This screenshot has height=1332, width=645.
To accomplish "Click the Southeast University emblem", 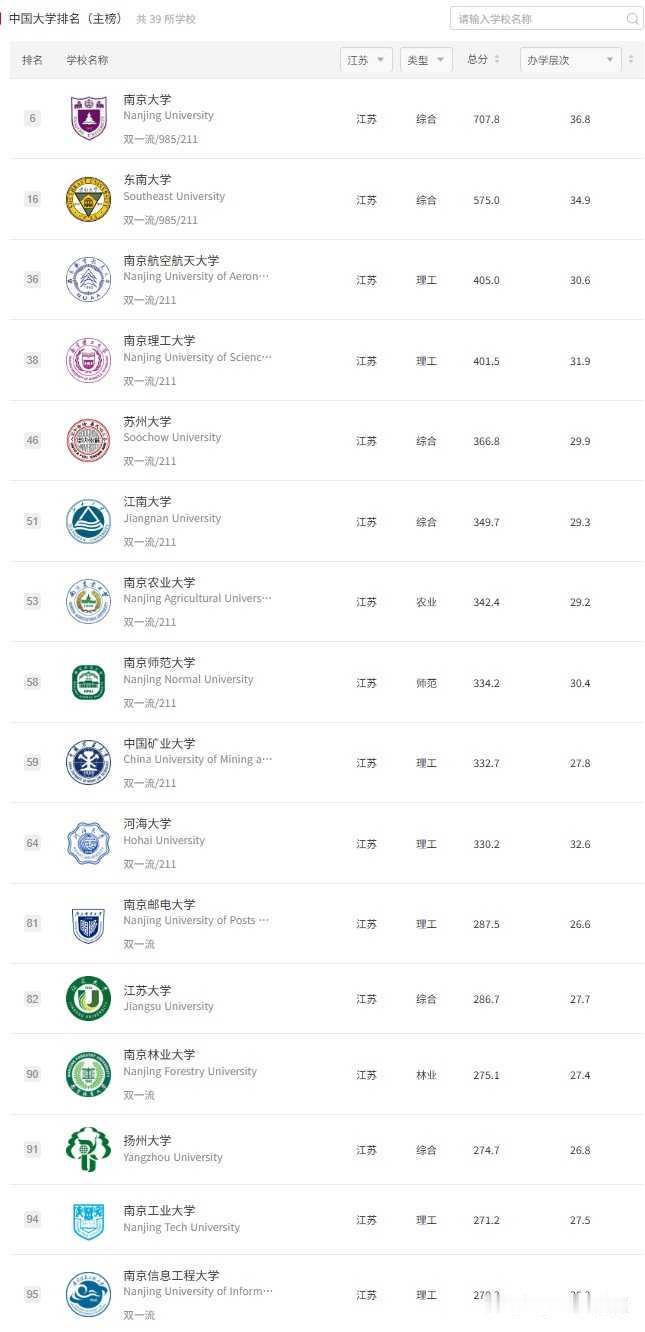I will tap(88, 199).
